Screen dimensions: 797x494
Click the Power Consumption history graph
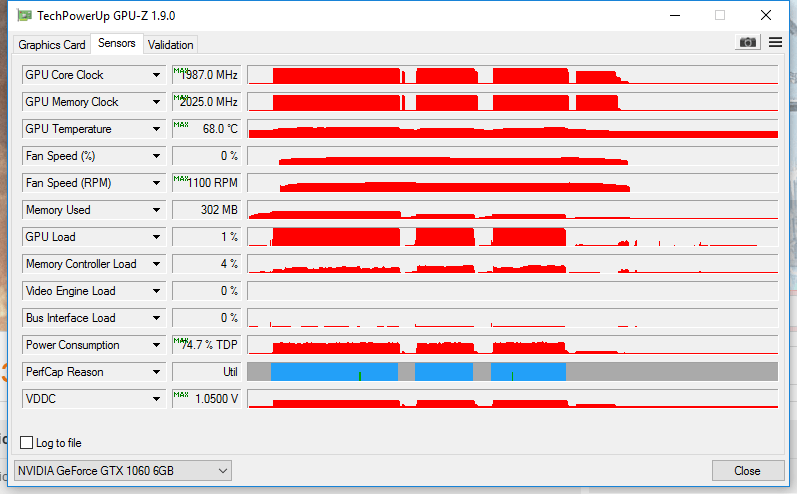512,345
